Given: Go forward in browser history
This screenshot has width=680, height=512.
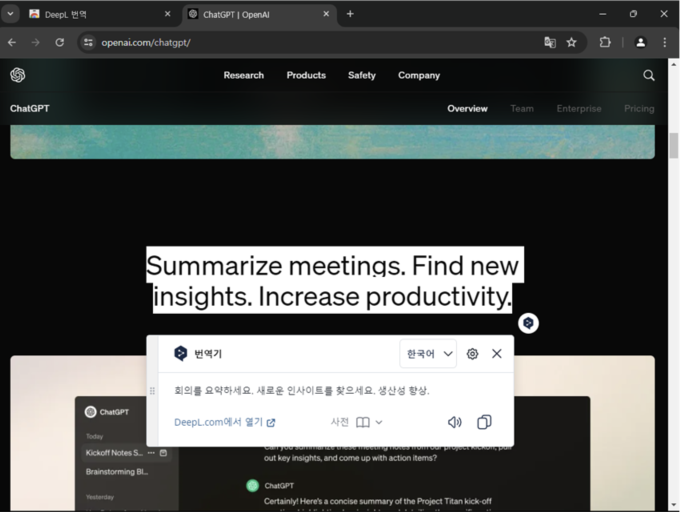Looking at the screenshot, I should pos(36,42).
